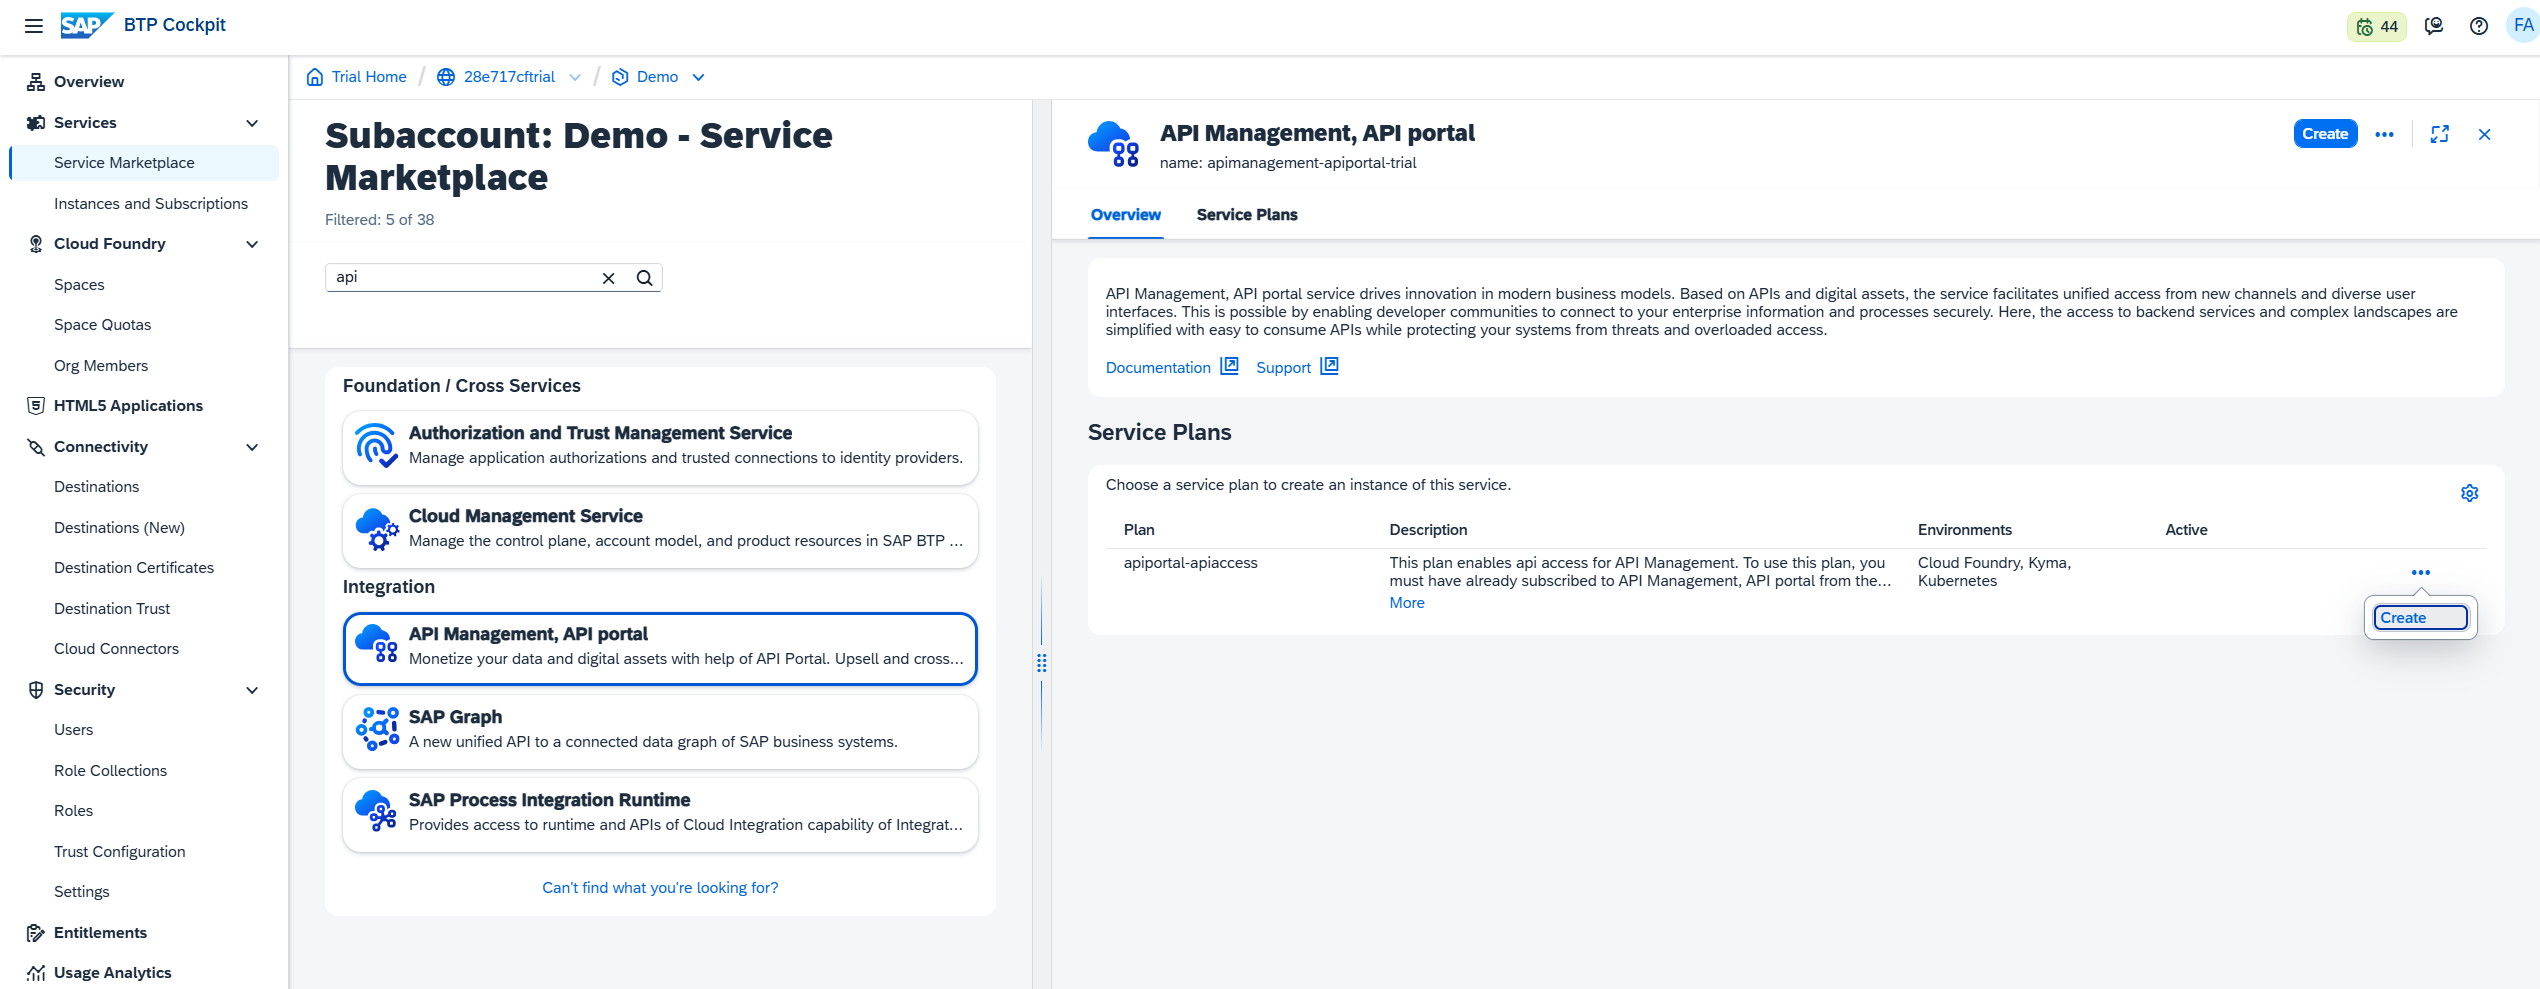Open the FA user profile avatar

2522,26
